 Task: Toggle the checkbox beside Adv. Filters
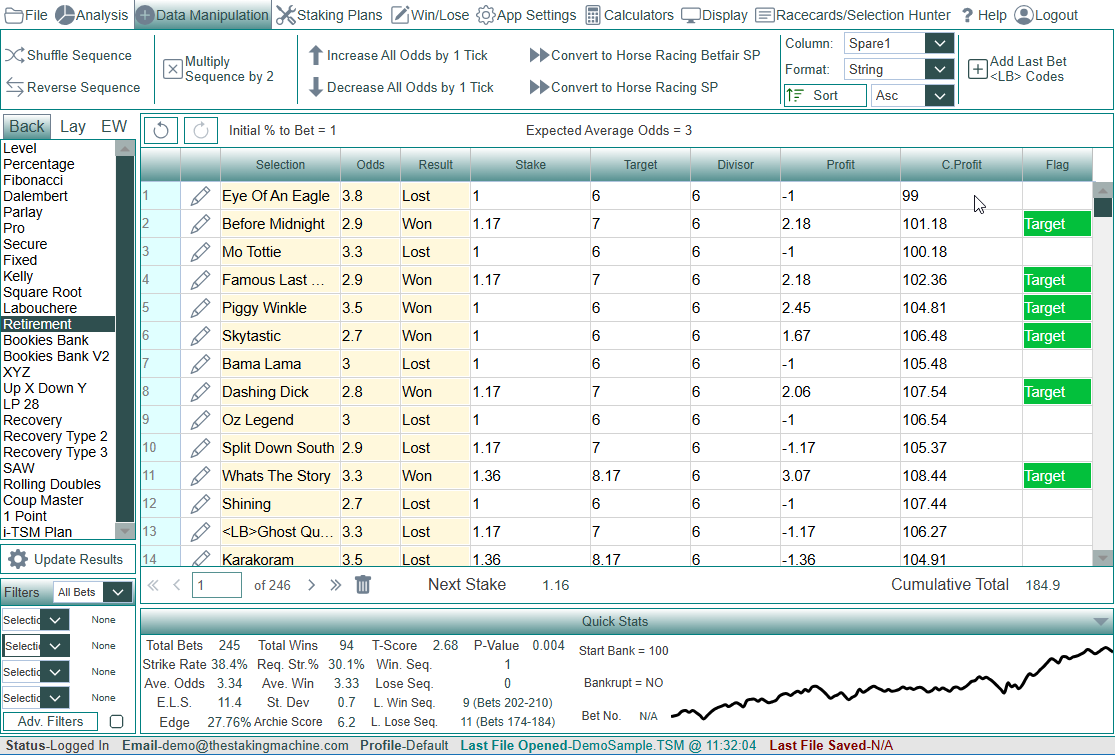[116, 721]
